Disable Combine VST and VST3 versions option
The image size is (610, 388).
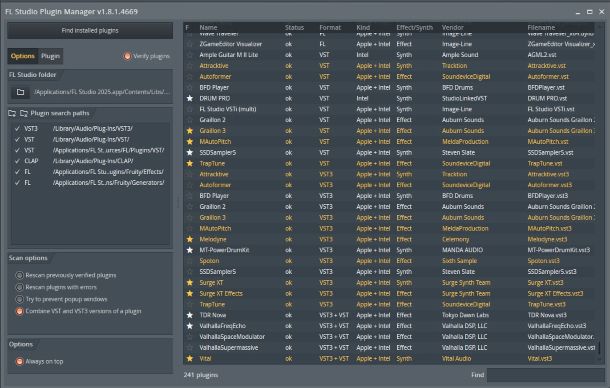click(x=19, y=311)
